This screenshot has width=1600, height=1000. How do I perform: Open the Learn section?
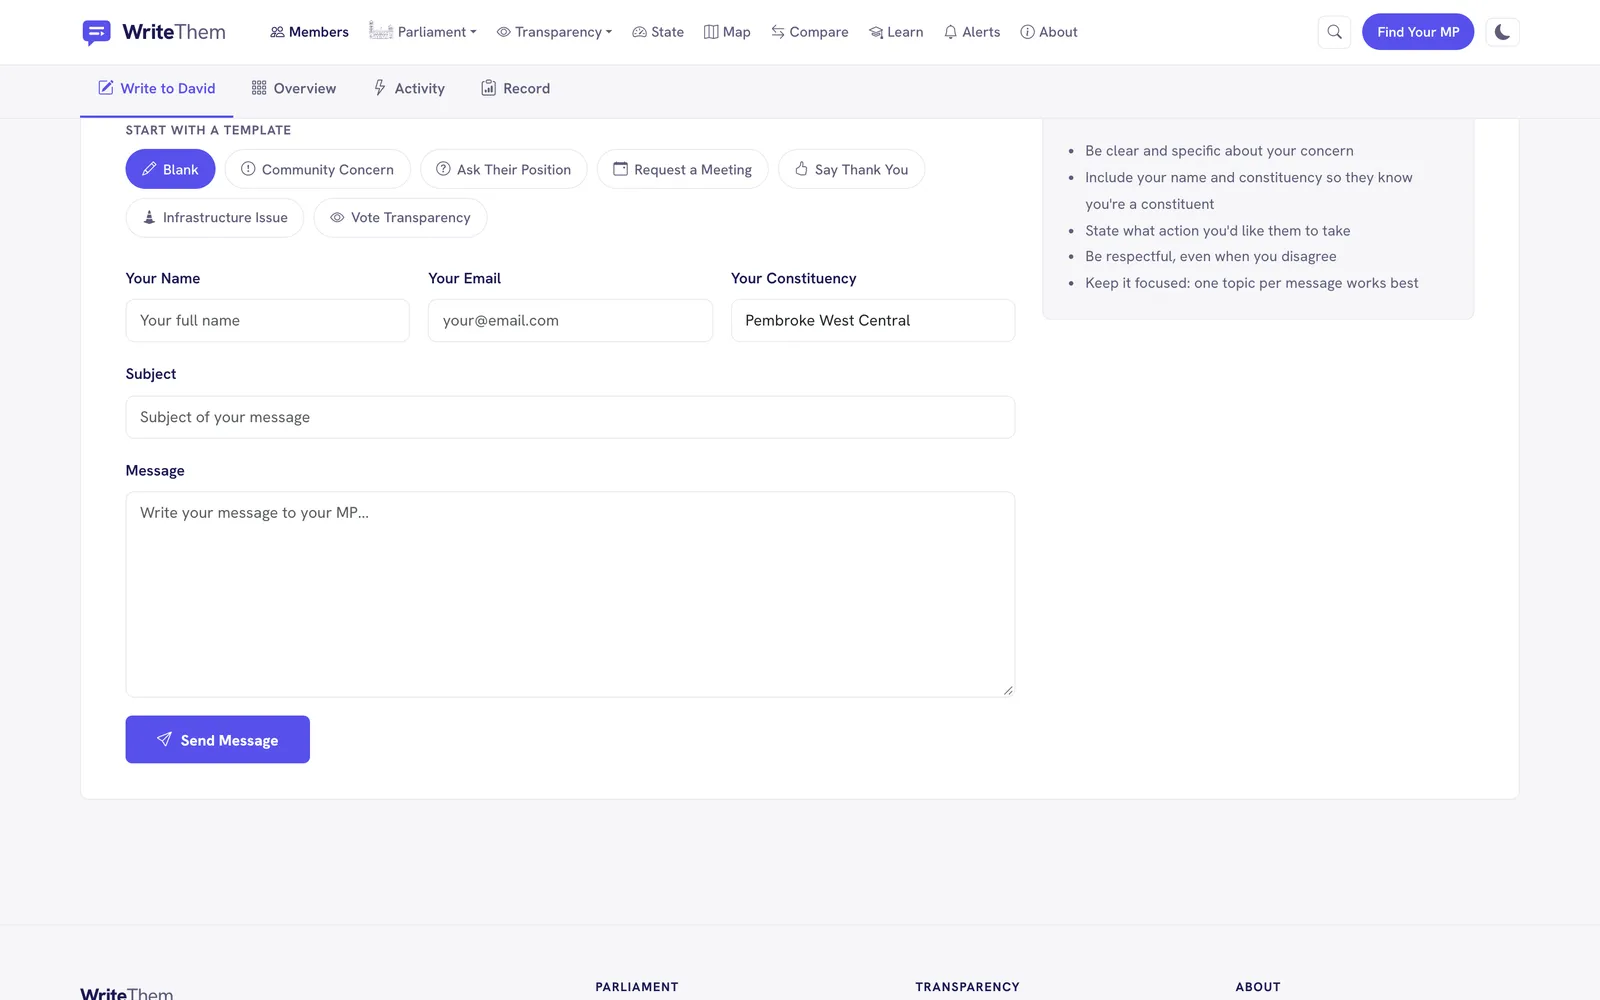click(x=896, y=32)
